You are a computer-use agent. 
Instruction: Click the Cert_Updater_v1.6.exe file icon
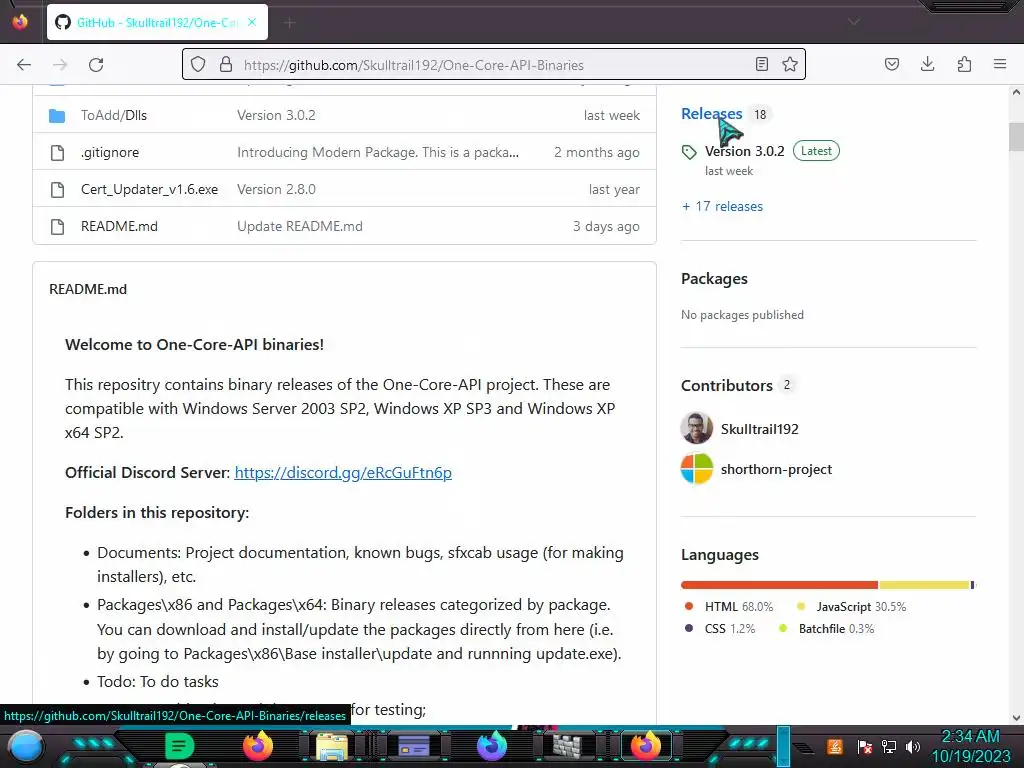pos(57,190)
